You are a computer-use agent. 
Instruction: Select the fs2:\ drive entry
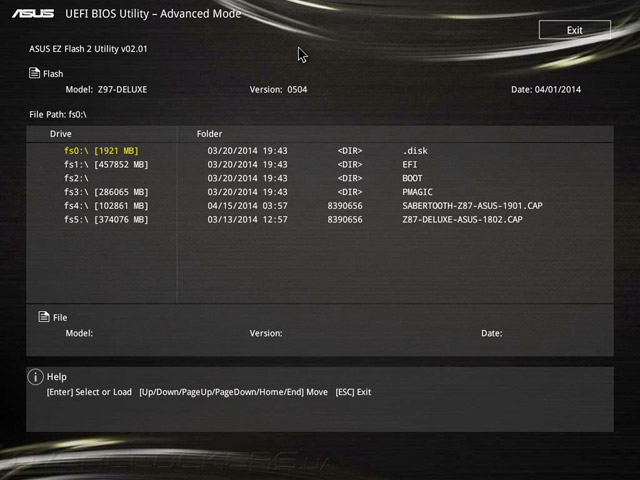[x=76, y=178]
